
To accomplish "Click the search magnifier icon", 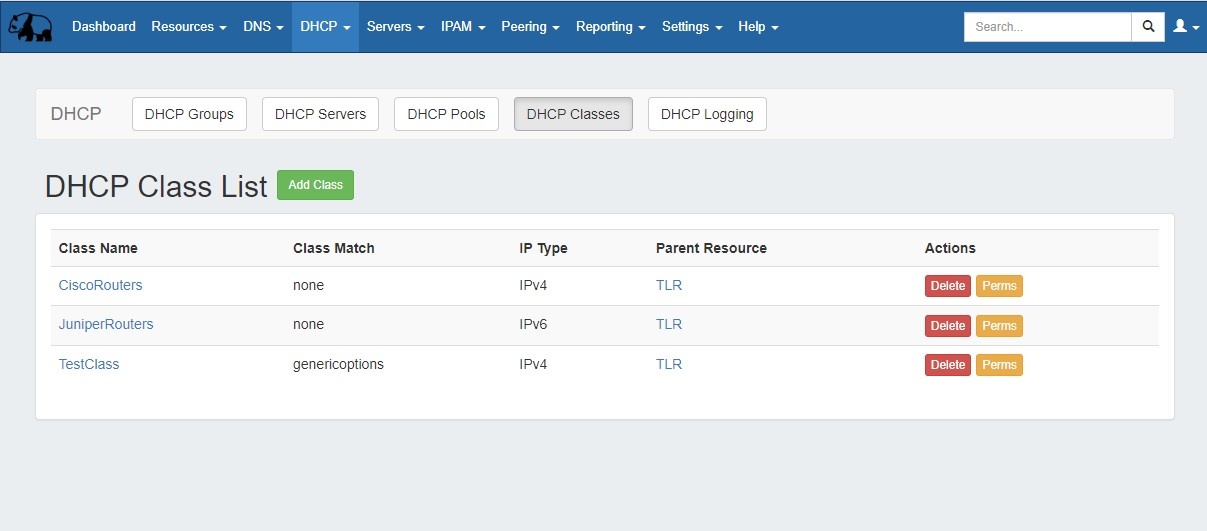I will click(1148, 27).
